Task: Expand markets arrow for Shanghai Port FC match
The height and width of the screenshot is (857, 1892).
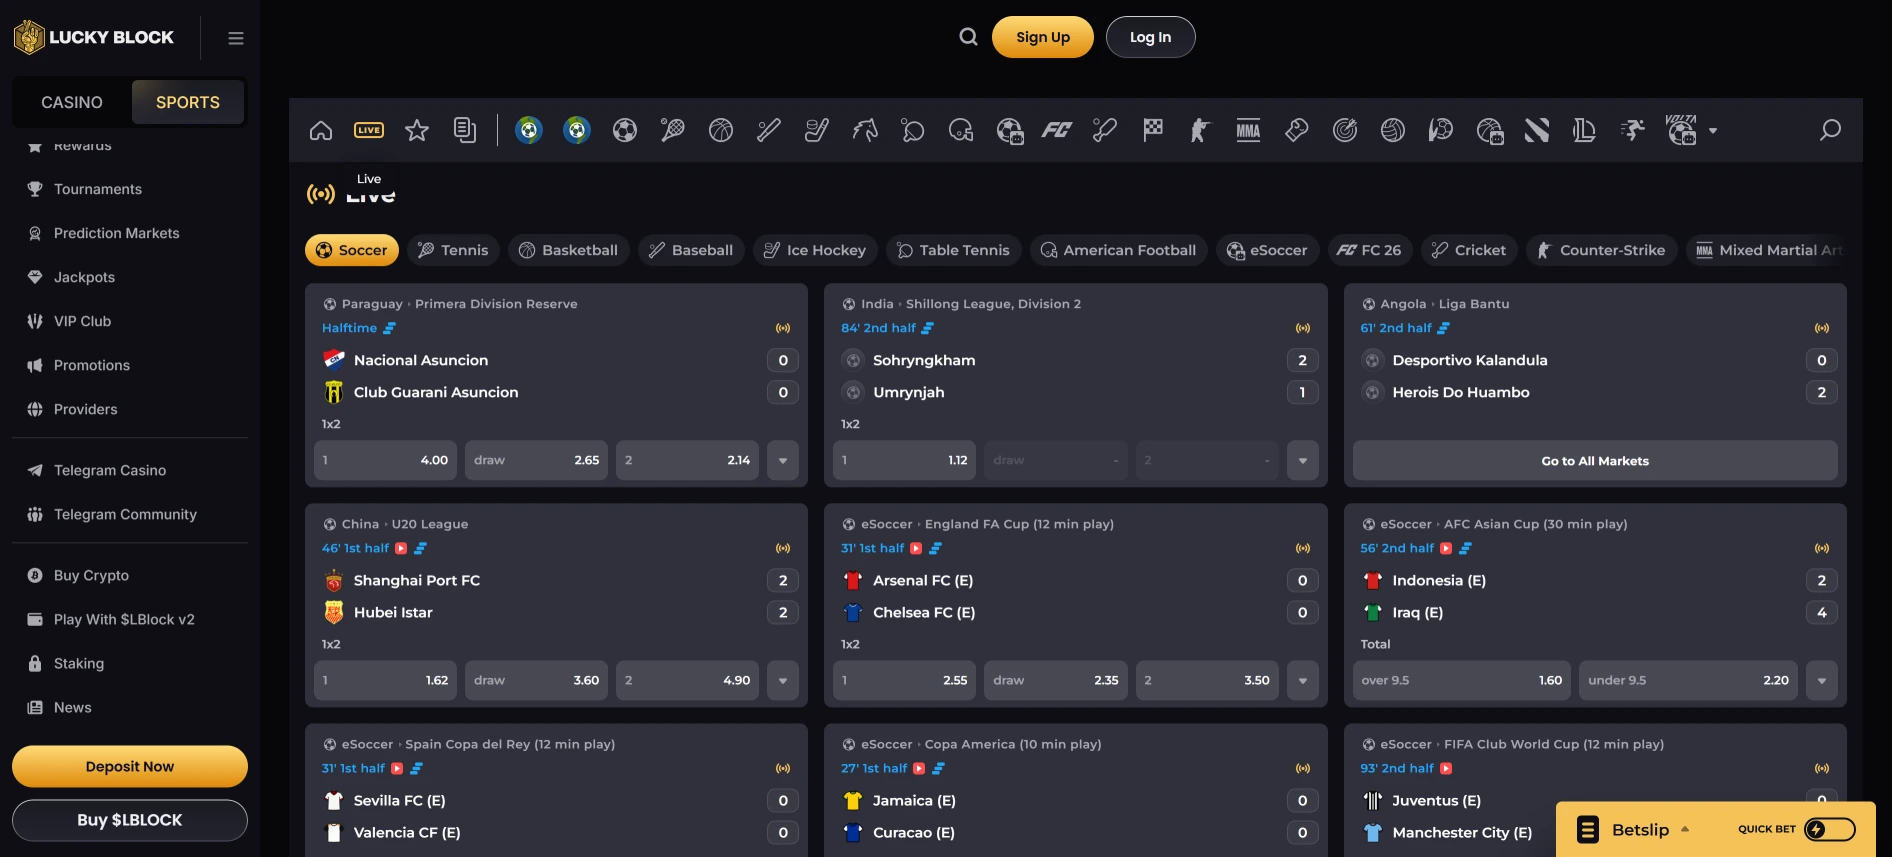Action: (x=783, y=680)
